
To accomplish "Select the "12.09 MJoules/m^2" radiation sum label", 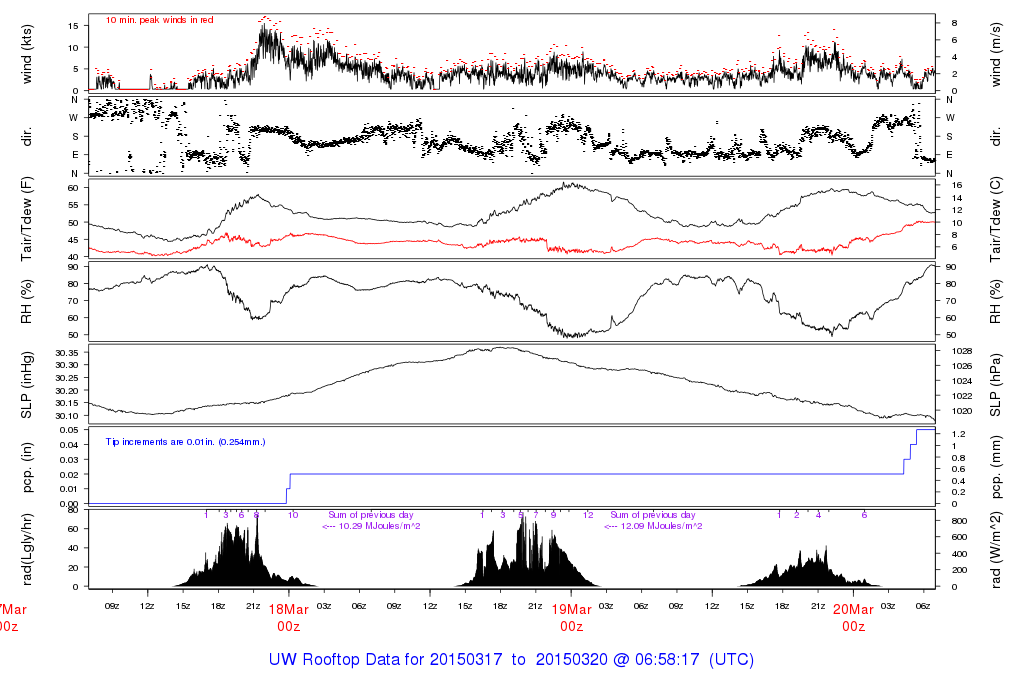I will click(661, 526).
